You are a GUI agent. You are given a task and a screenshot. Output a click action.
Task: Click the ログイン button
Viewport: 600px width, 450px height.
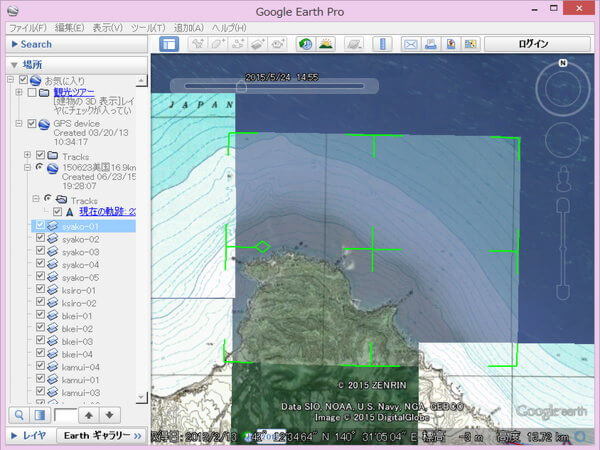point(537,44)
